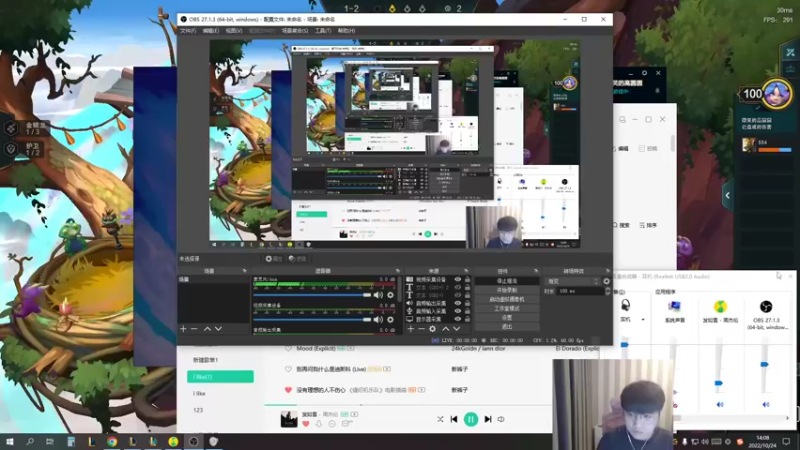Open the Help menu in OBS
Screen dimensions: 800x450
pos(346,31)
